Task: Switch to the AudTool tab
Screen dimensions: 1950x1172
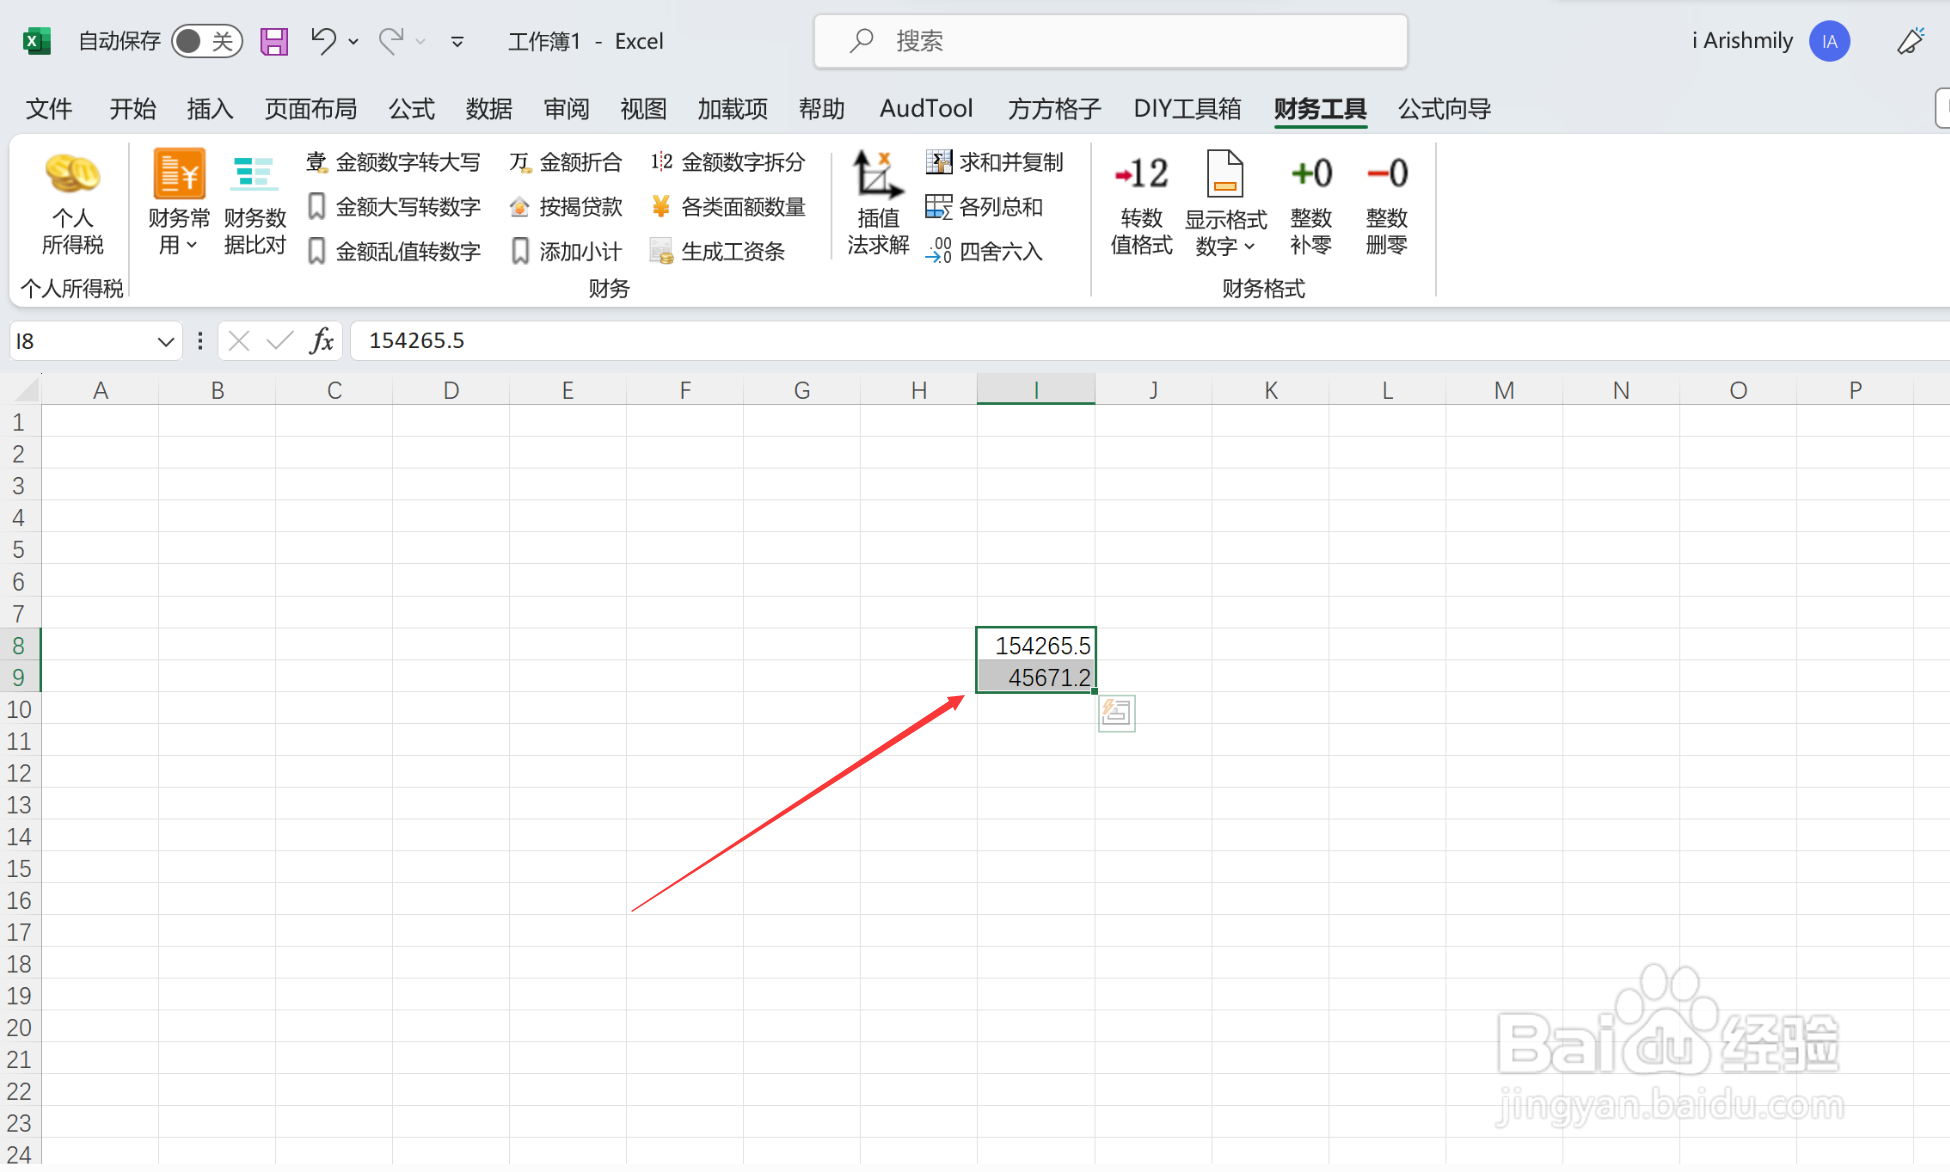Action: coord(926,108)
